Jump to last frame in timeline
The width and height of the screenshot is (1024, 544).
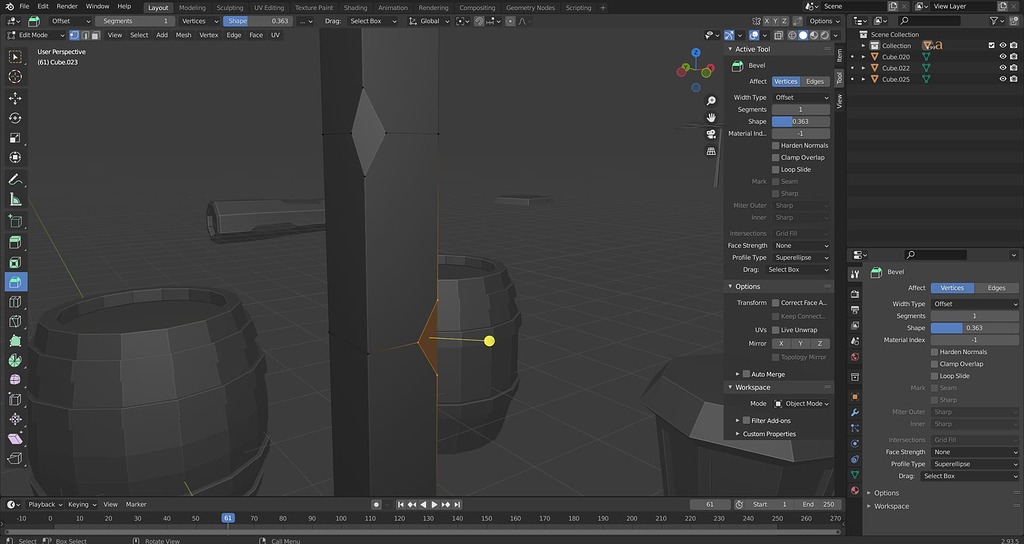coord(458,505)
